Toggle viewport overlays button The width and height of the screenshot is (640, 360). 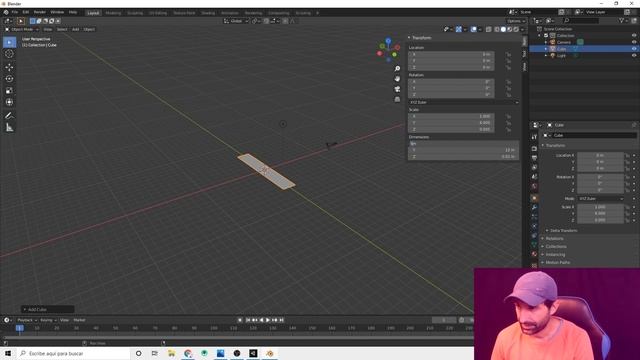pos(473,29)
